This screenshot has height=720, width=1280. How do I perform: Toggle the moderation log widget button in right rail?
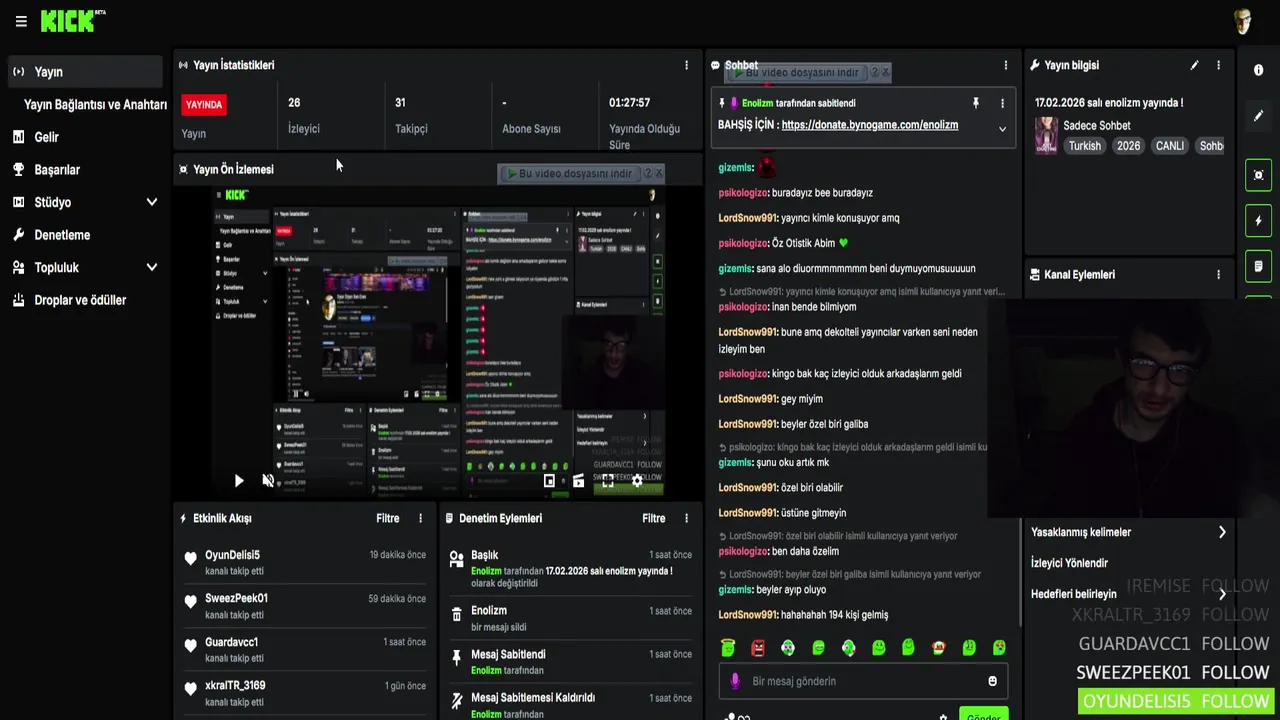[1258, 266]
